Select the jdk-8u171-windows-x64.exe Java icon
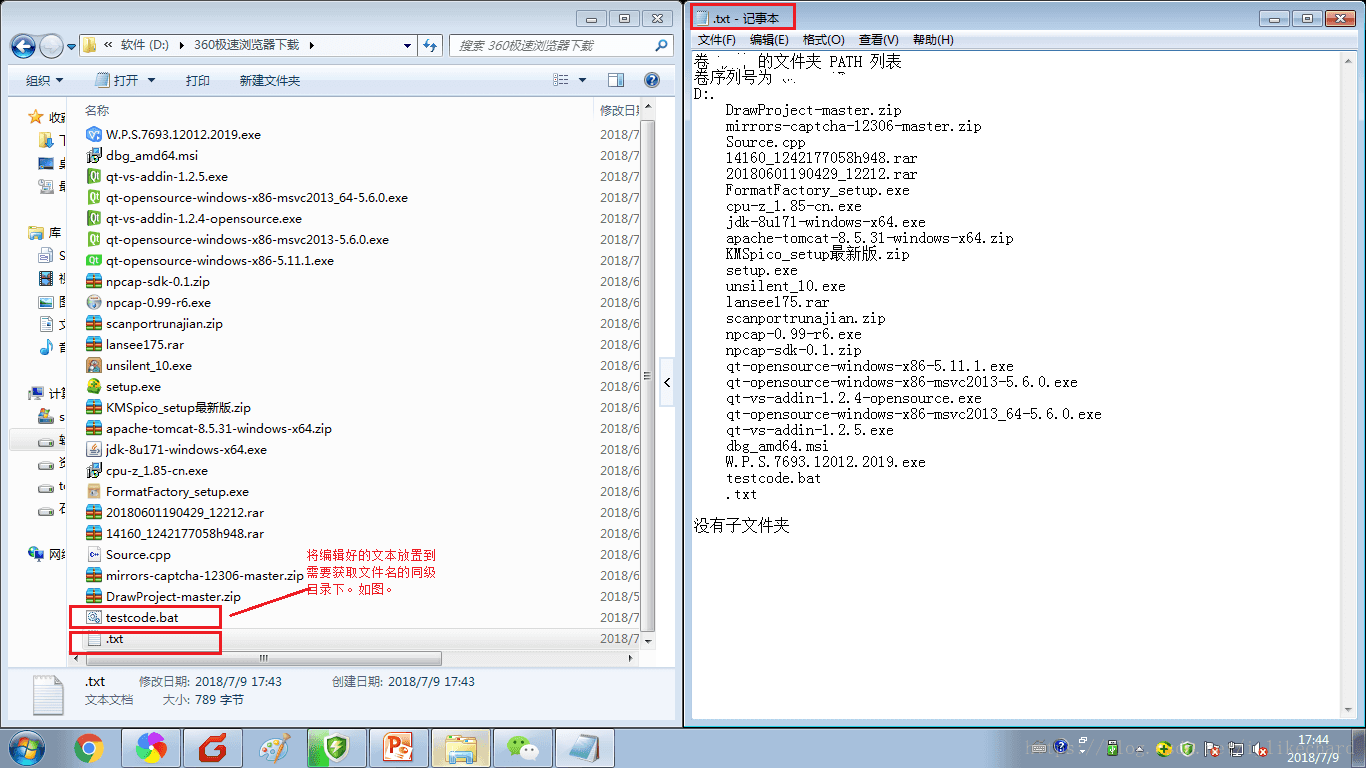This screenshot has height=768, width=1366. pos(94,449)
